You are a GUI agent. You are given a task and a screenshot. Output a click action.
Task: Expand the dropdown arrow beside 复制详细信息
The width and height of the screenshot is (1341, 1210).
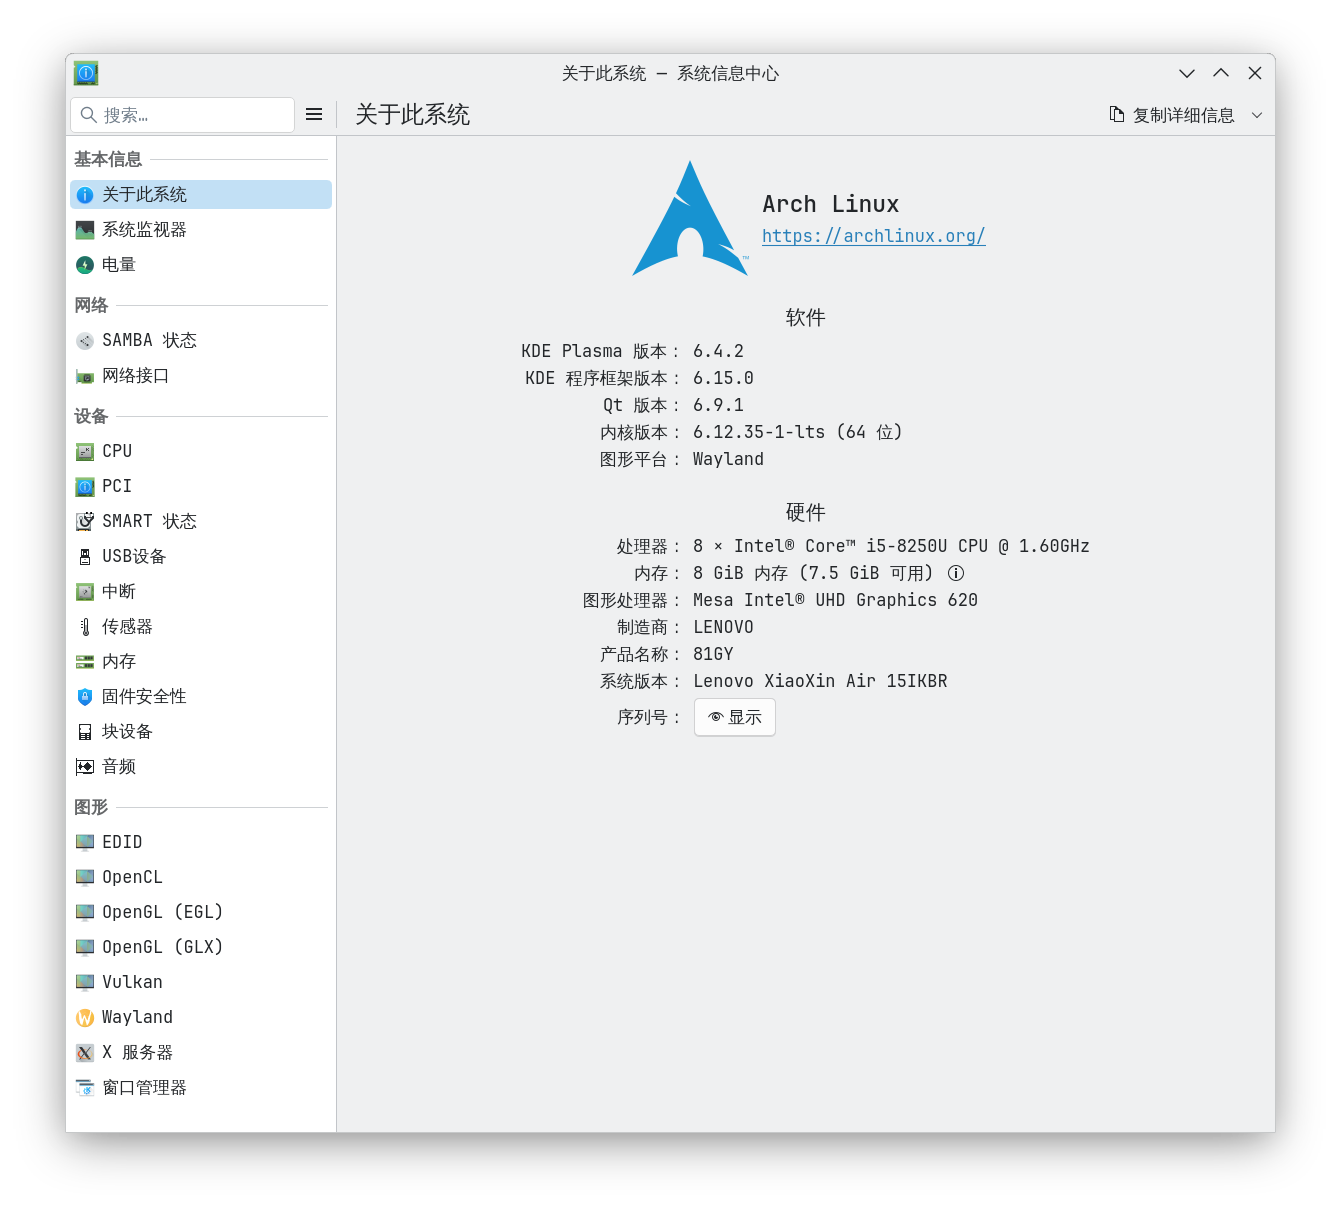[x=1257, y=115]
